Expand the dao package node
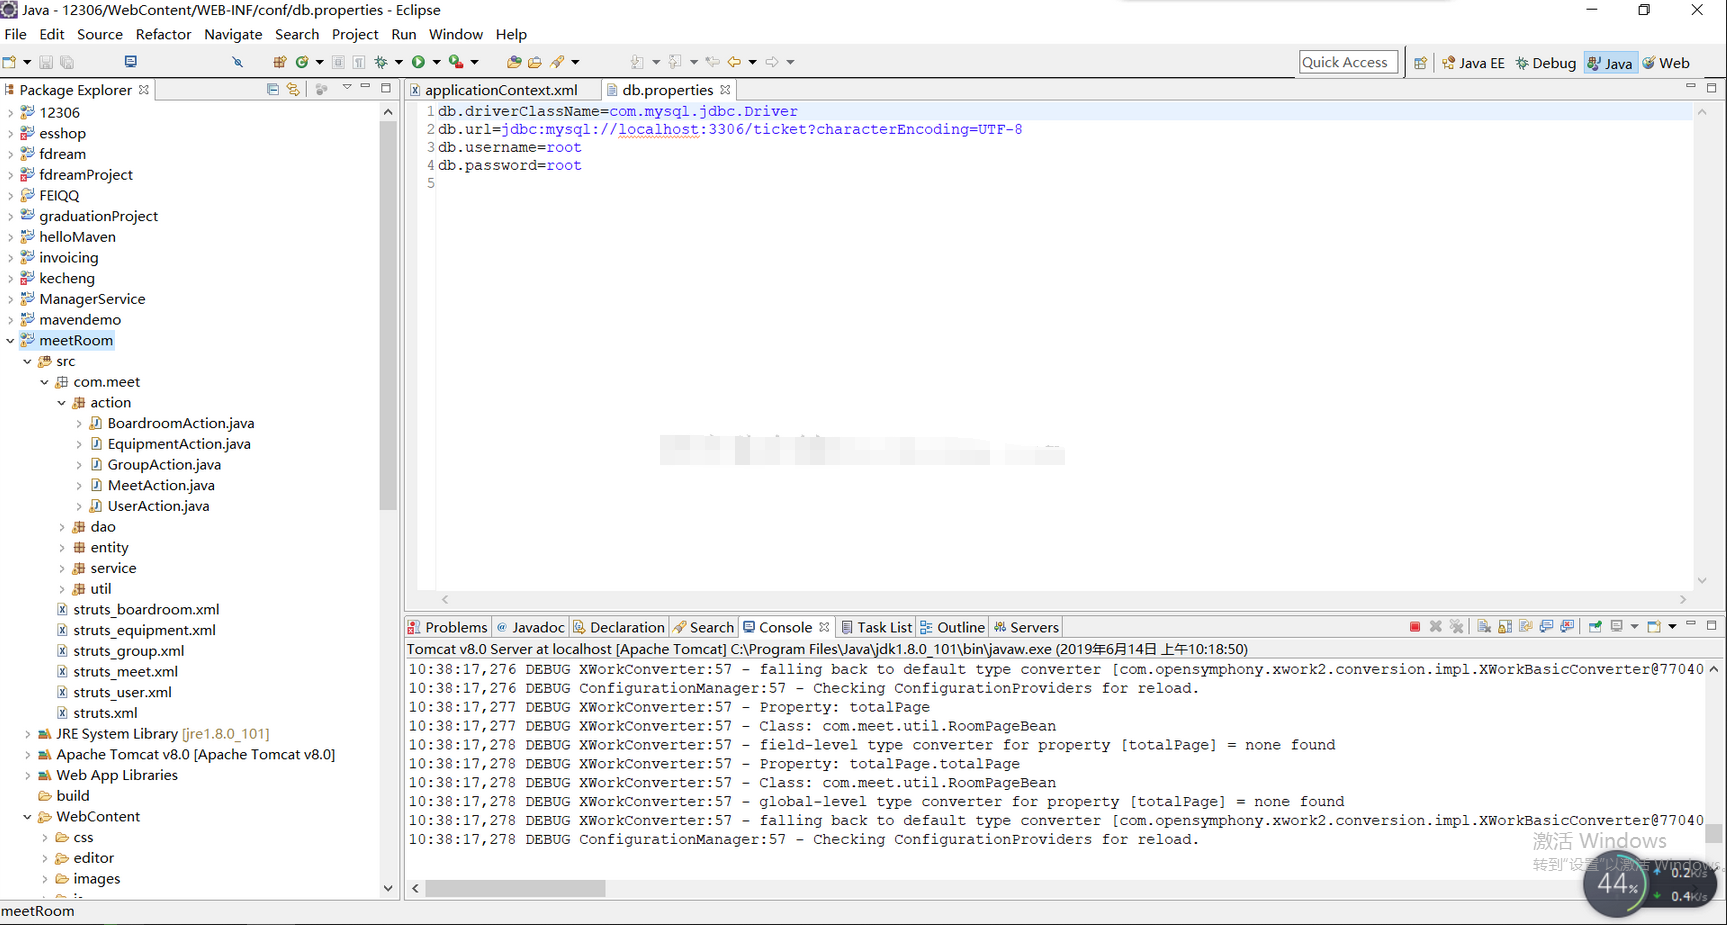The image size is (1727, 925). 62,527
